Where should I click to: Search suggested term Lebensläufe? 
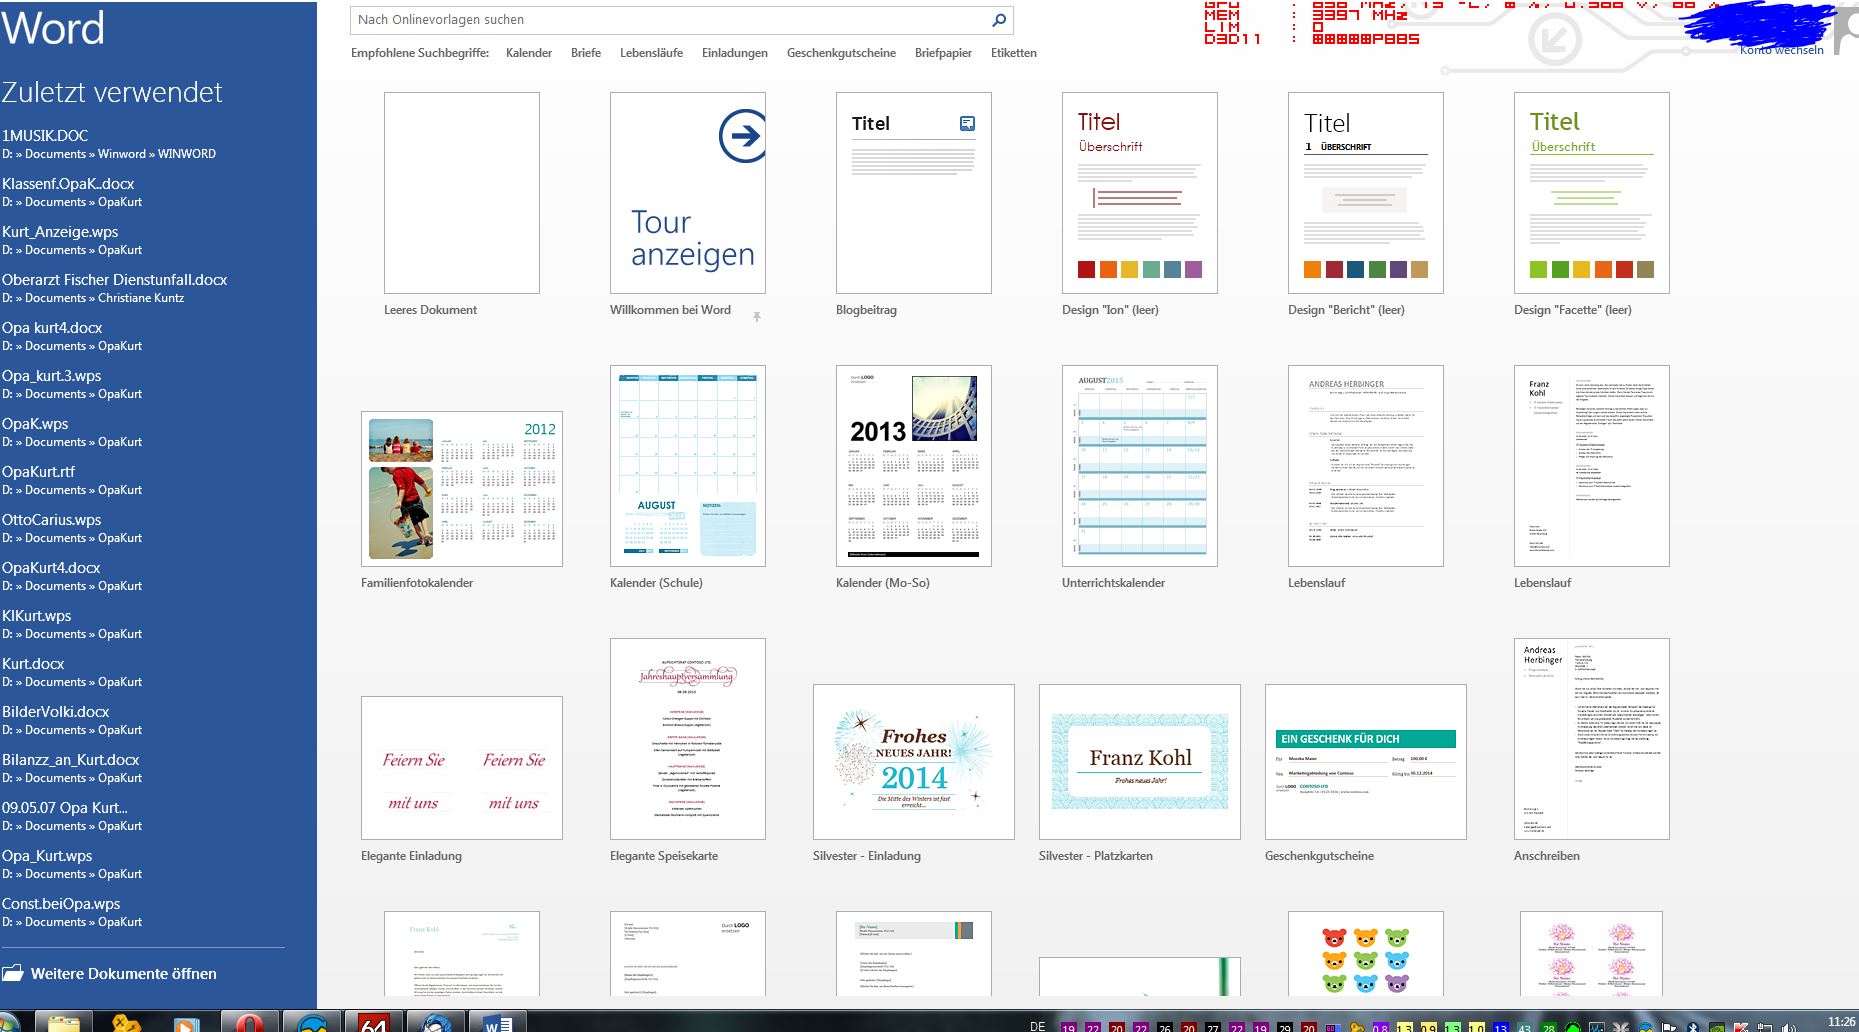pyautogui.click(x=651, y=53)
